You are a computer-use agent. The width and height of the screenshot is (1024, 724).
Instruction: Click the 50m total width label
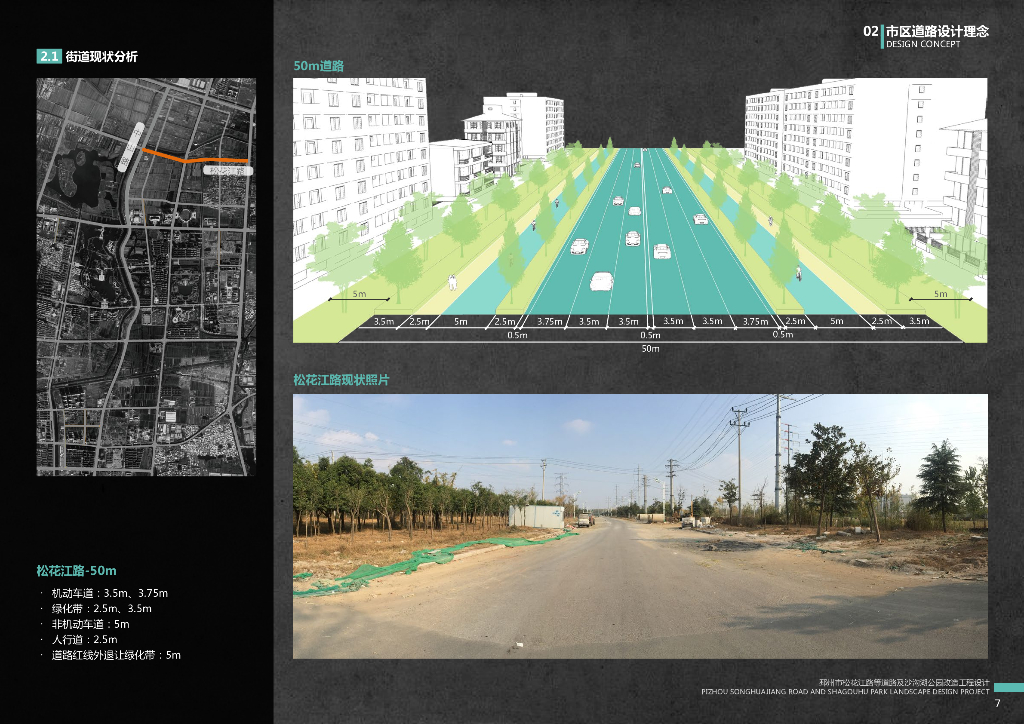click(650, 349)
